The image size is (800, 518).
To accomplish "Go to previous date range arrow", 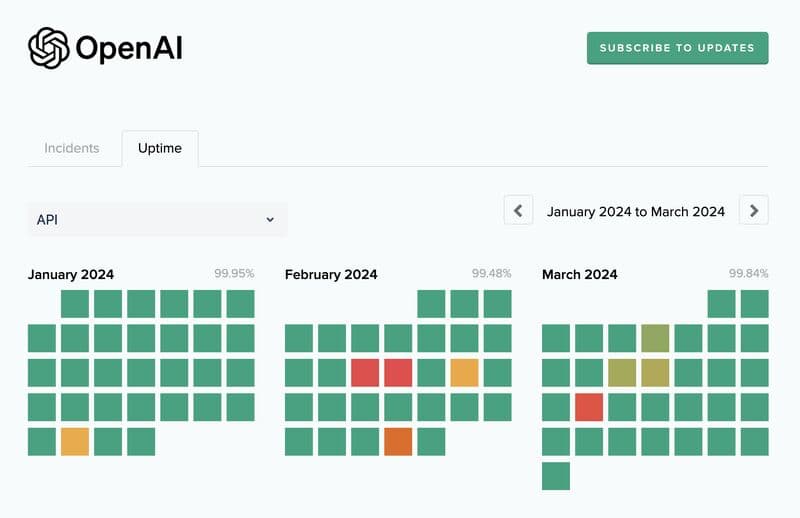I will 518,210.
